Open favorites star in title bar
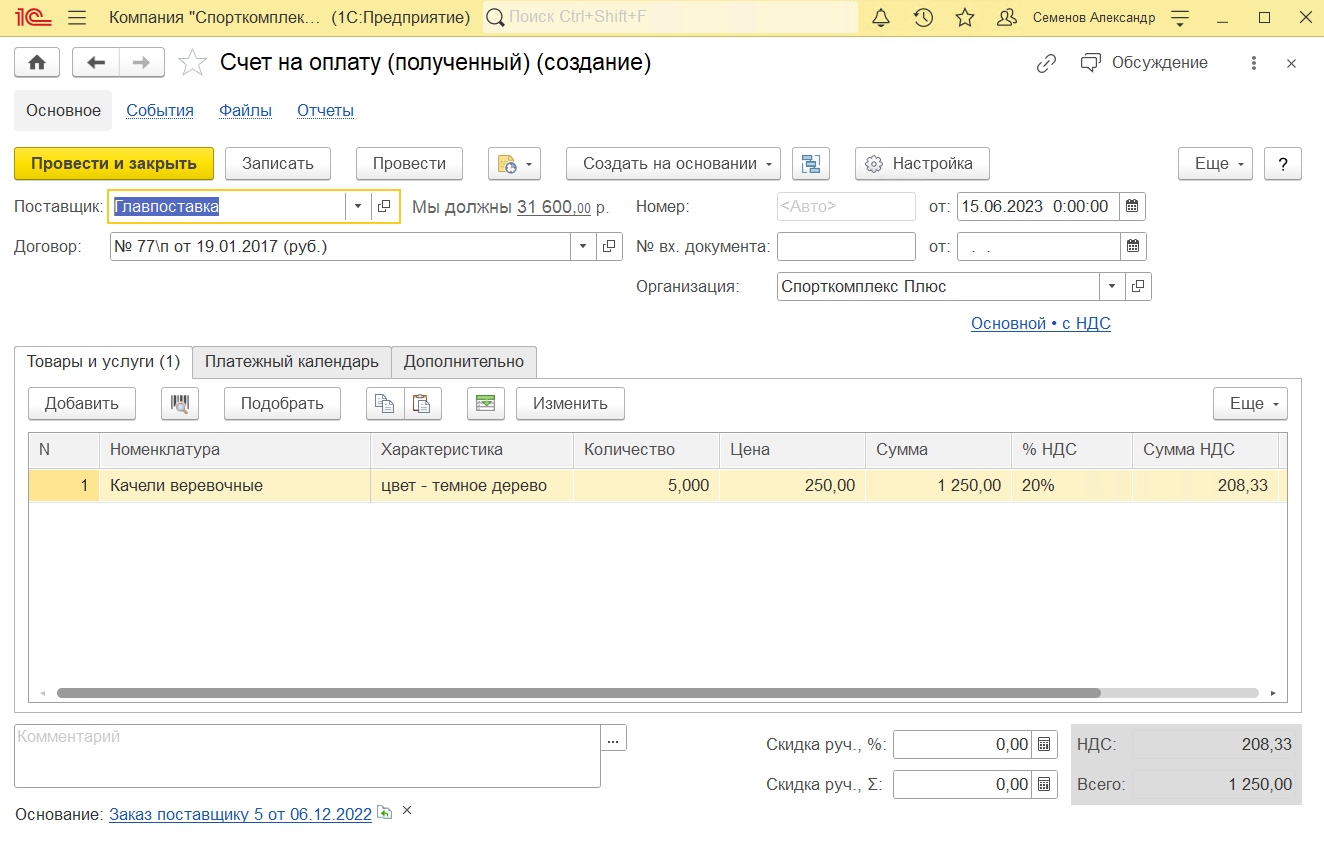Image resolution: width=1324 pixels, height=842 pixels. [965, 17]
